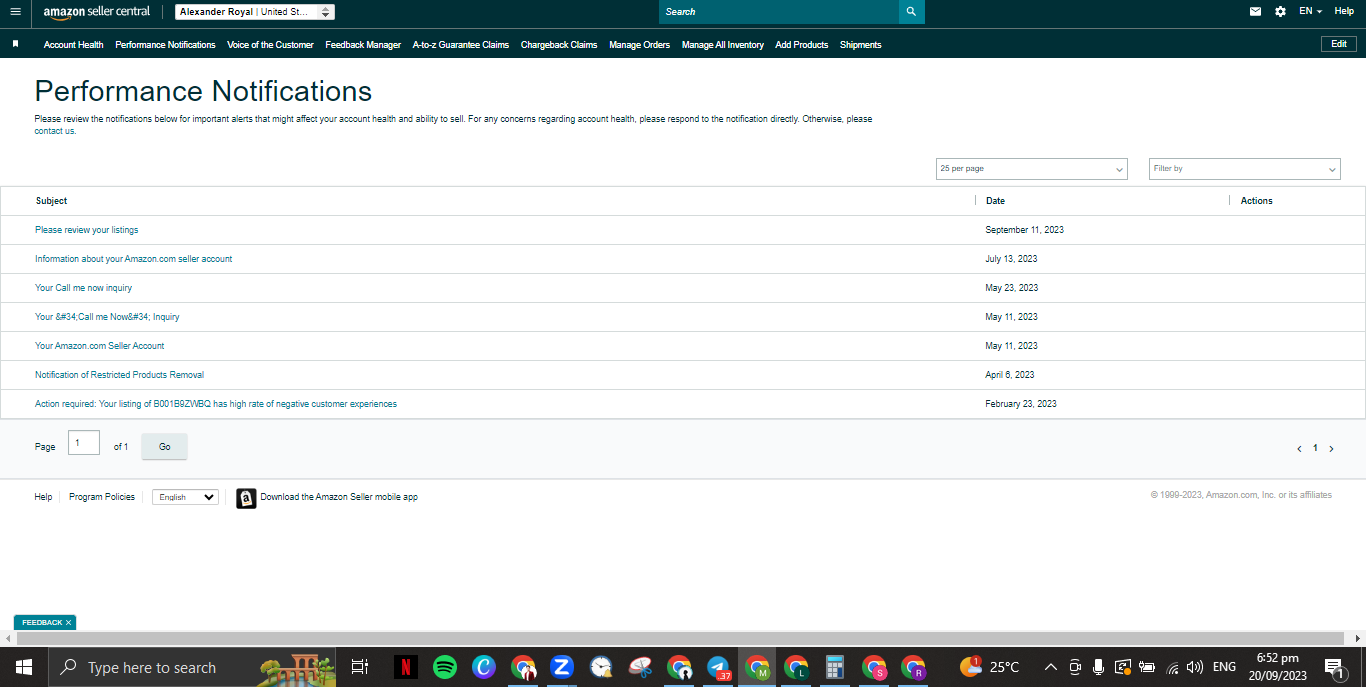Click the Go pagination button
Image resolution: width=1366 pixels, height=687 pixels.
point(165,447)
